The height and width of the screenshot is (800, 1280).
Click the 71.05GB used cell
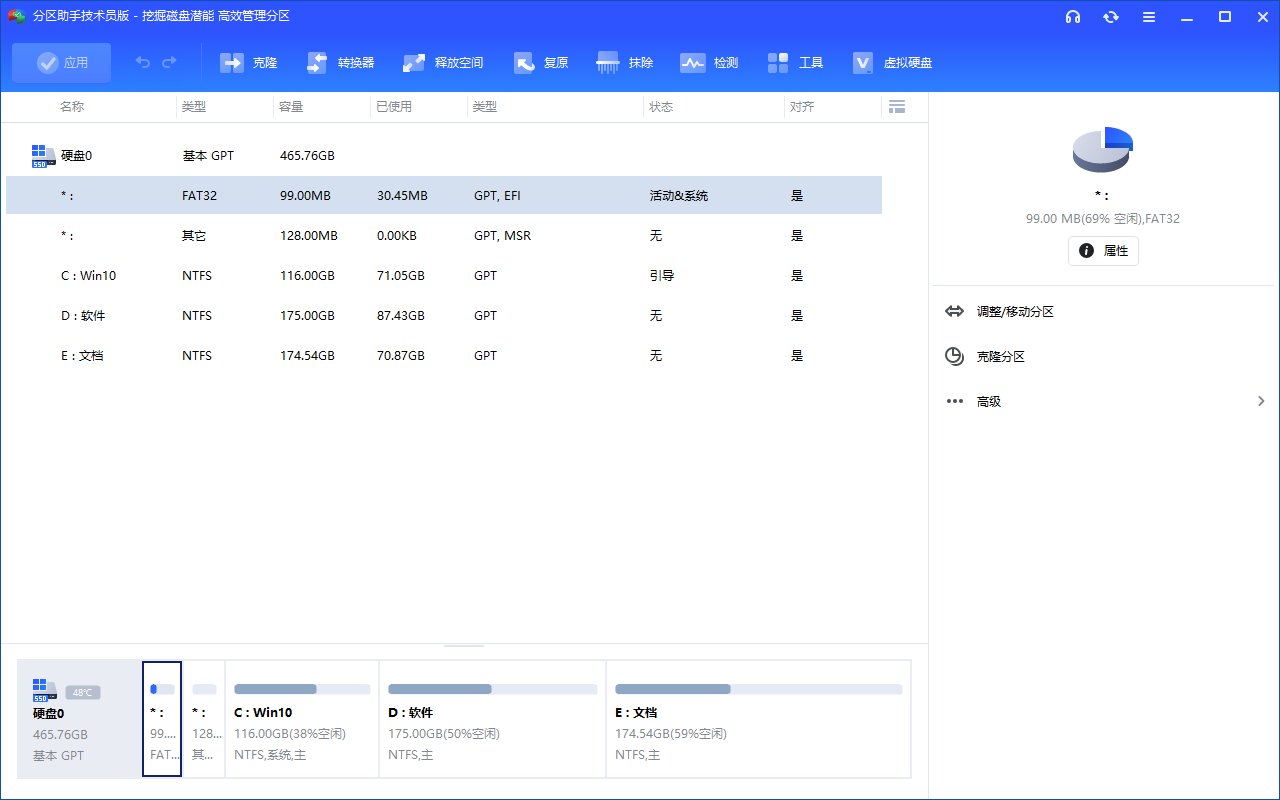401,276
